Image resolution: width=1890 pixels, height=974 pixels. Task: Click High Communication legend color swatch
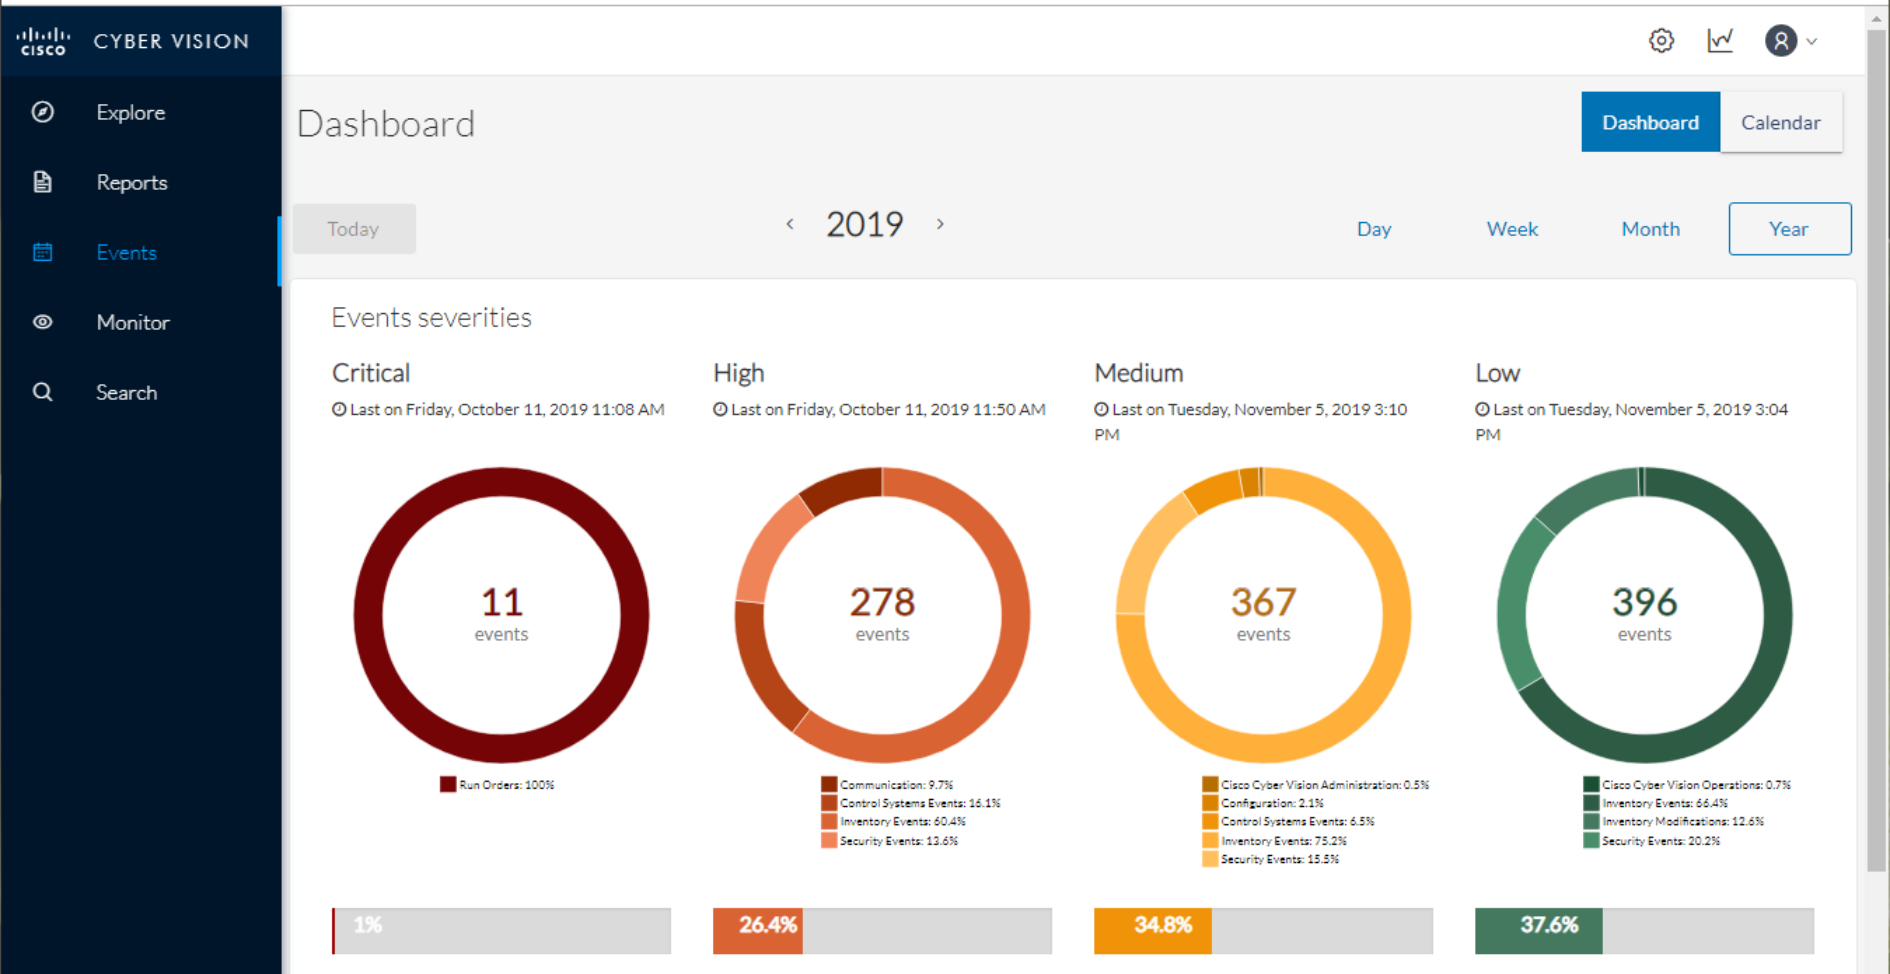(x=829, y=785)
